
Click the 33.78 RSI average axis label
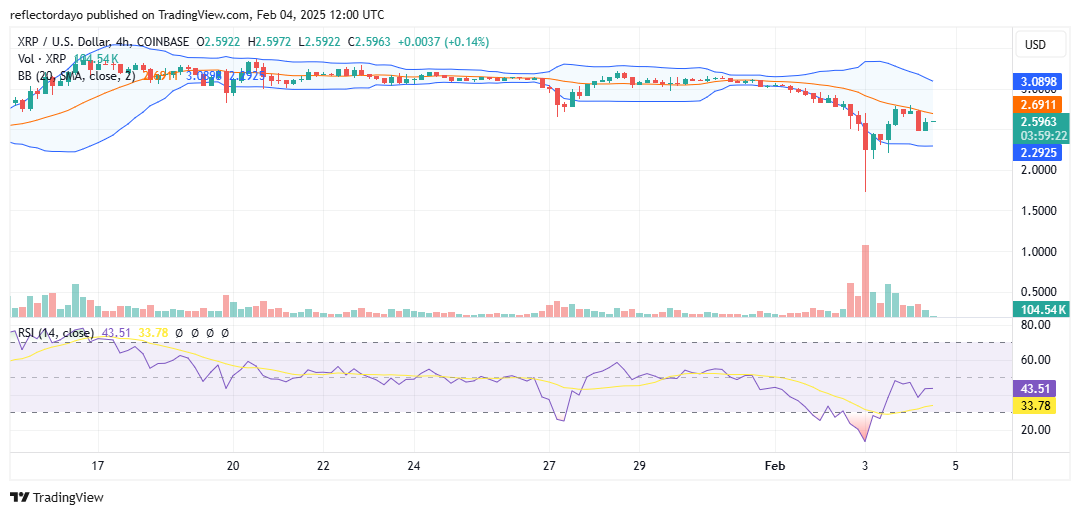pos(1037,406)
